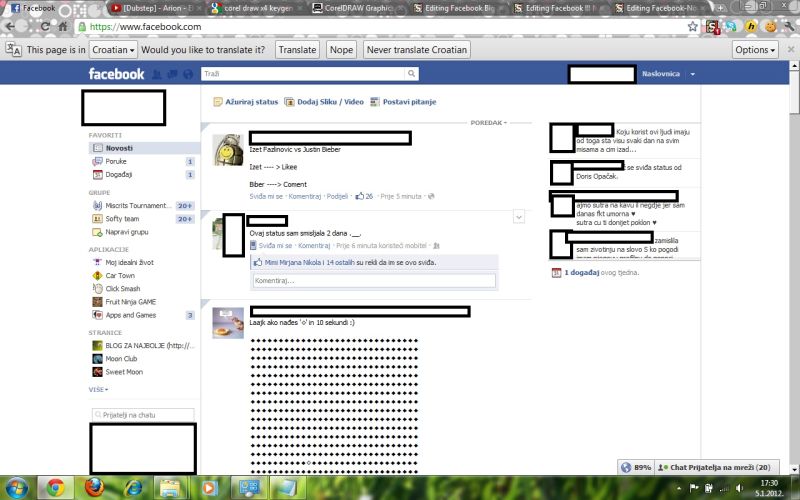Open Sweet Moon page in sidebar
The height and width of the screenshot is (500, 800).
click(124, 372)
